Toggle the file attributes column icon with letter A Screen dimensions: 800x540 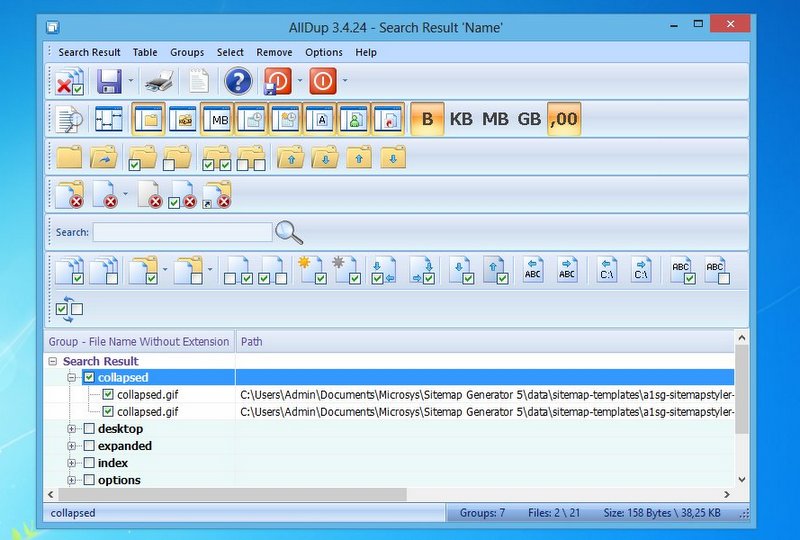point(320,119)
